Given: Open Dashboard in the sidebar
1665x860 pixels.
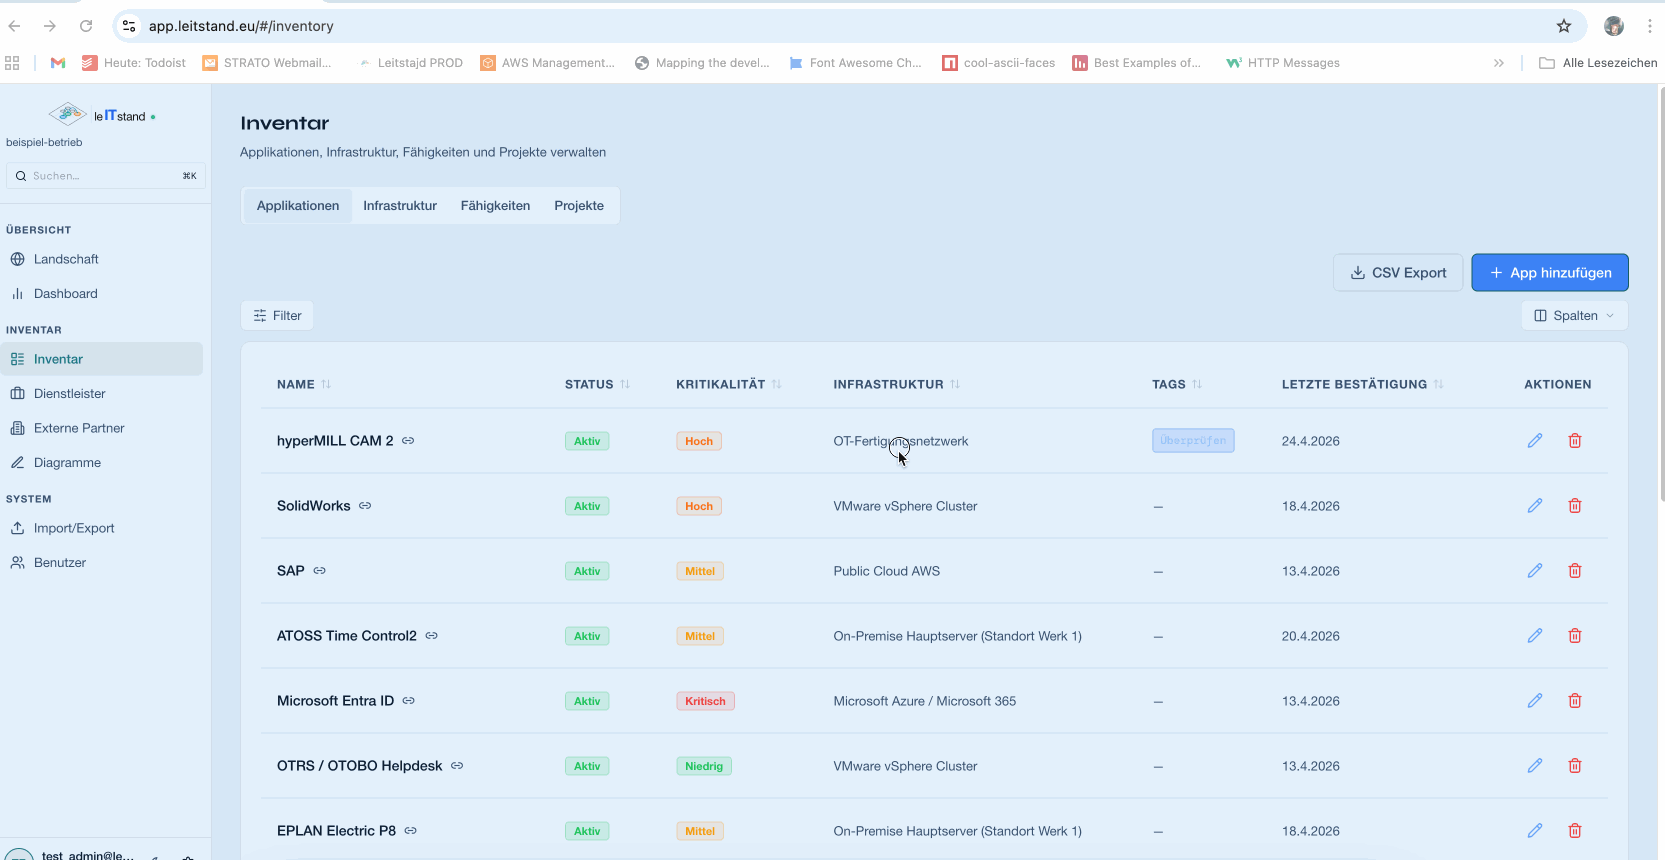Looking at the screenshot, I should pos(101,294).
